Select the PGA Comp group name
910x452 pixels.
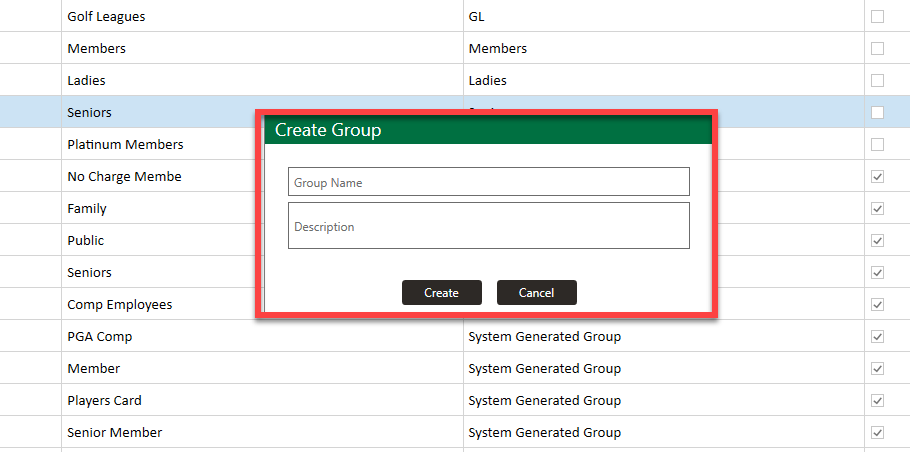100,337
